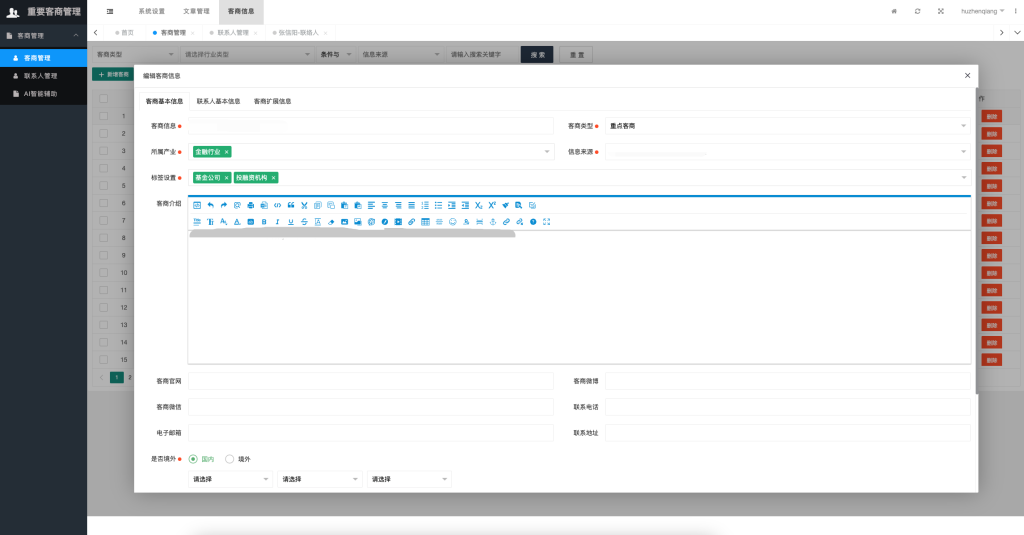
Task: Select the 国内 radio option
Action: [x=193, y=459]
